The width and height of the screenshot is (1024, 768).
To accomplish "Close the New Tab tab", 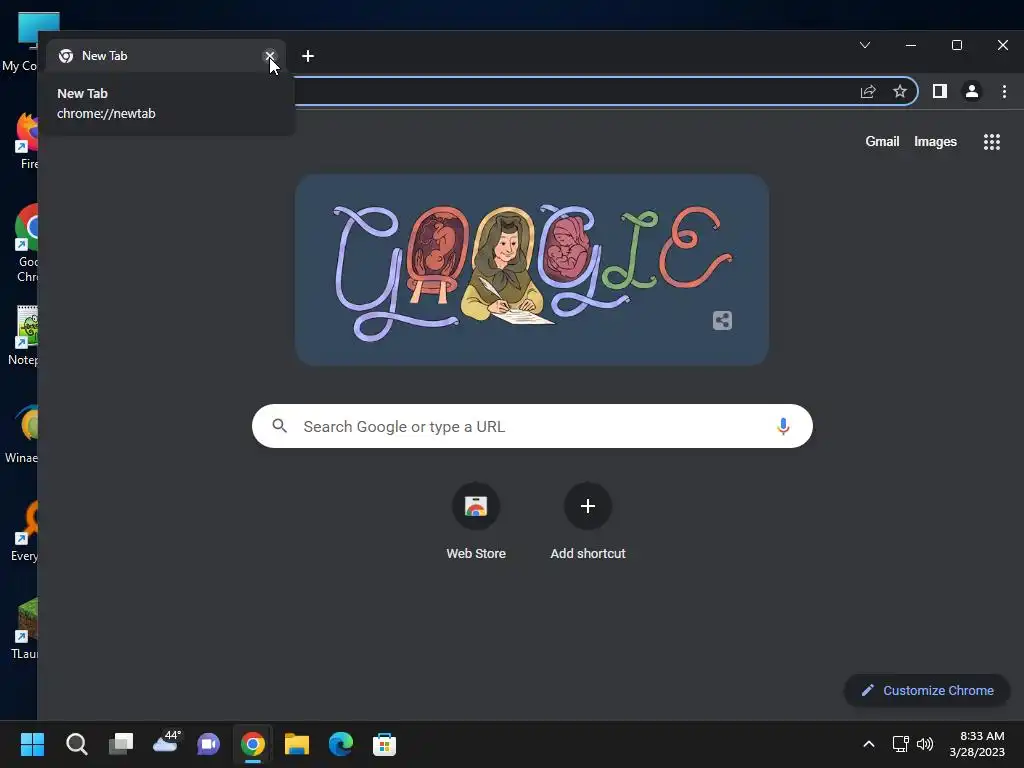I will [x=270, y=56].
